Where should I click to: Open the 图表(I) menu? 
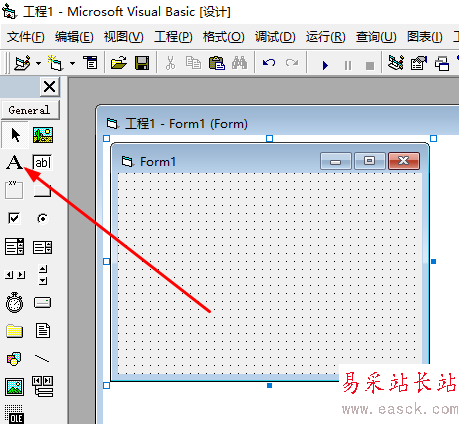click(x=425, y=37)
